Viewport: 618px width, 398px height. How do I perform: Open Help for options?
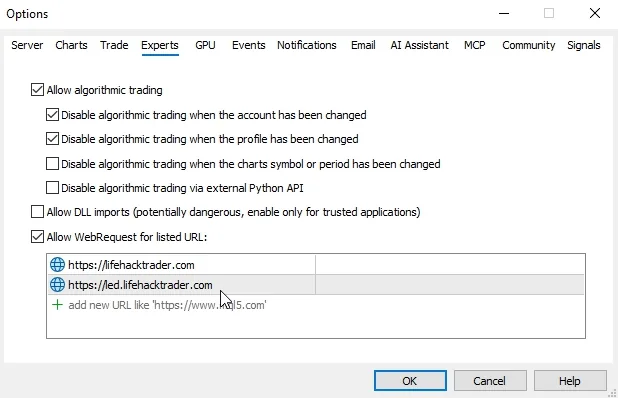tap(570, 381)
